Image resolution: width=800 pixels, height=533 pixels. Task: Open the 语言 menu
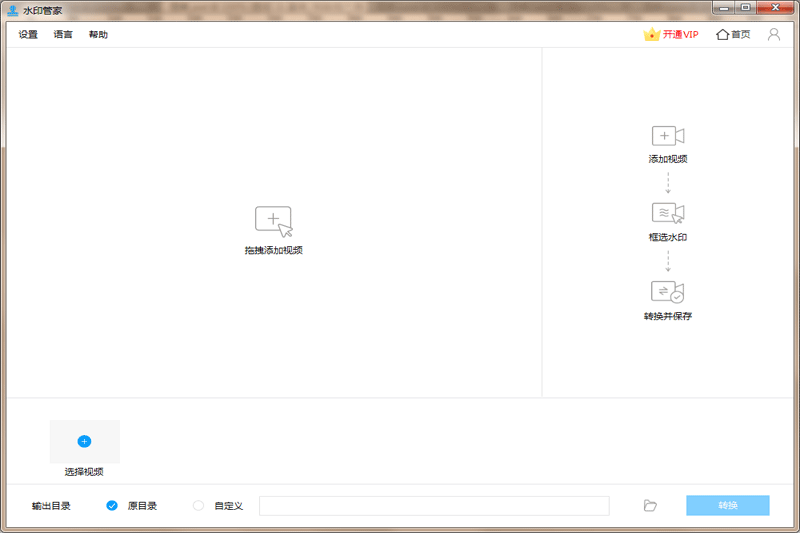tap(63, 35)
